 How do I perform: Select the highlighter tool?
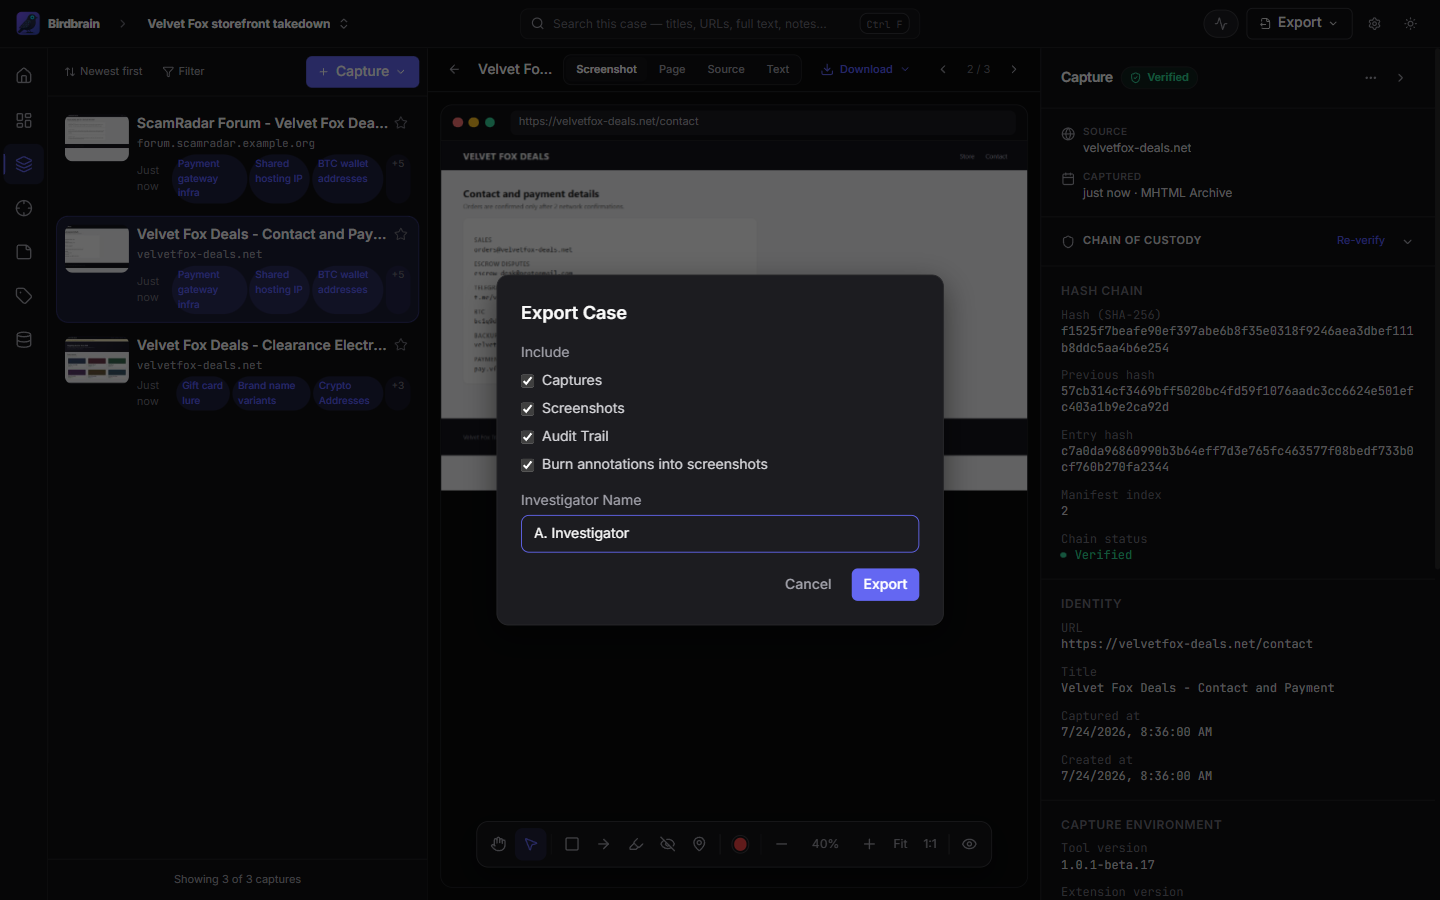click(636, 844)
